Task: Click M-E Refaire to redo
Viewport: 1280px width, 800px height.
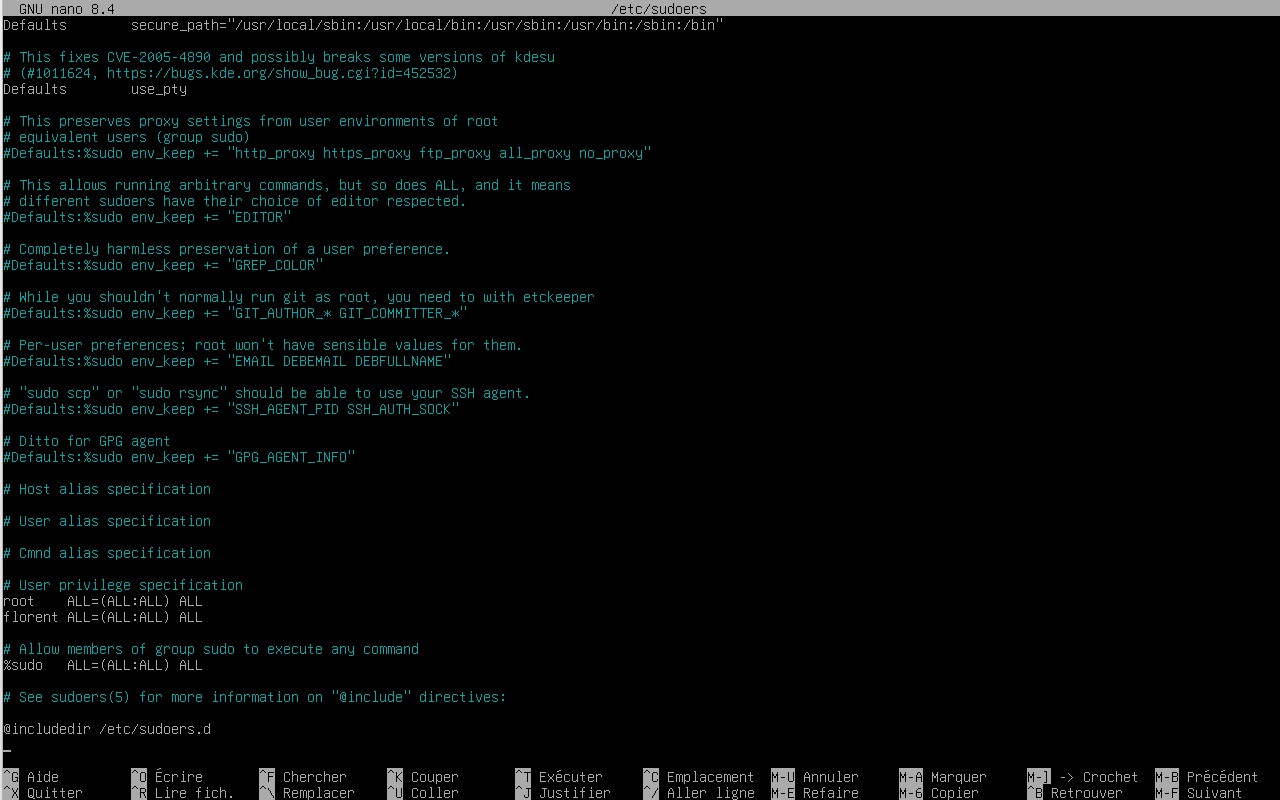Action: point(815,793)
